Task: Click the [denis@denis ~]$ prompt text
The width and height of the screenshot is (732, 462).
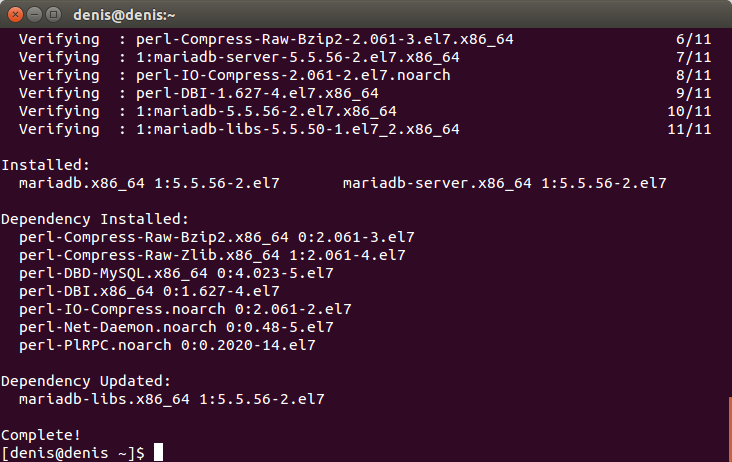Action: tap(73, 453)
